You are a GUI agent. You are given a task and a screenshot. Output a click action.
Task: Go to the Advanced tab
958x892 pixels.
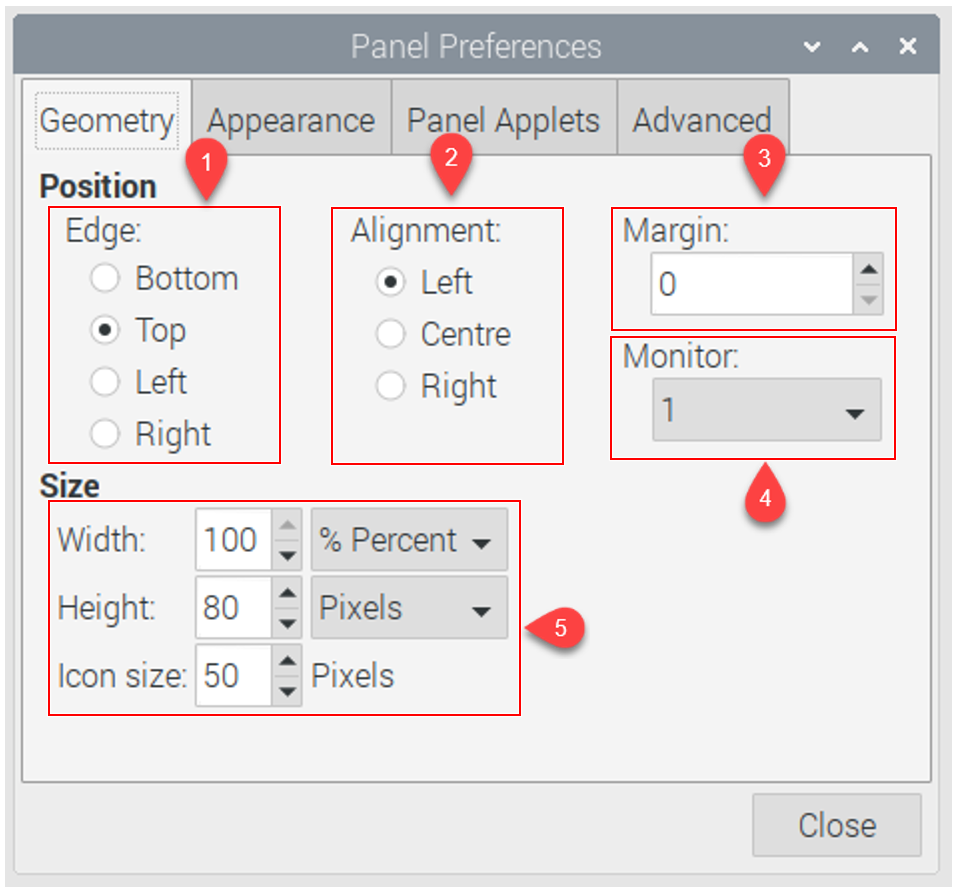(x=703, y=119)
